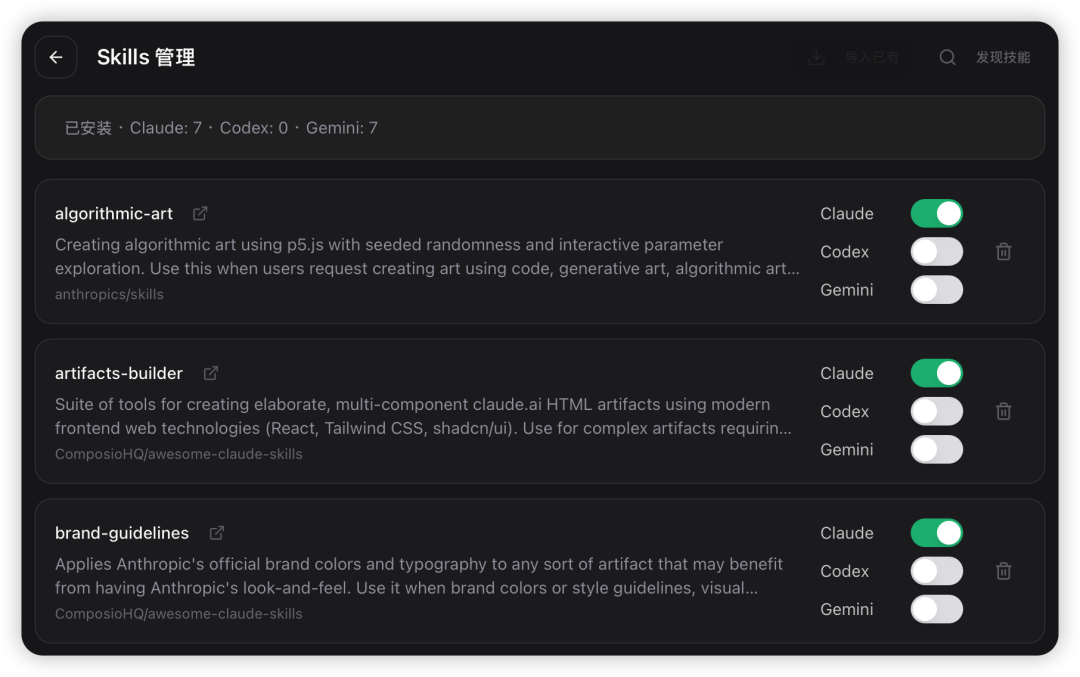This screenshot has height=677, width=1080.
Task: Enable Codex for artifacts-builder
Action: pos(936,411)
